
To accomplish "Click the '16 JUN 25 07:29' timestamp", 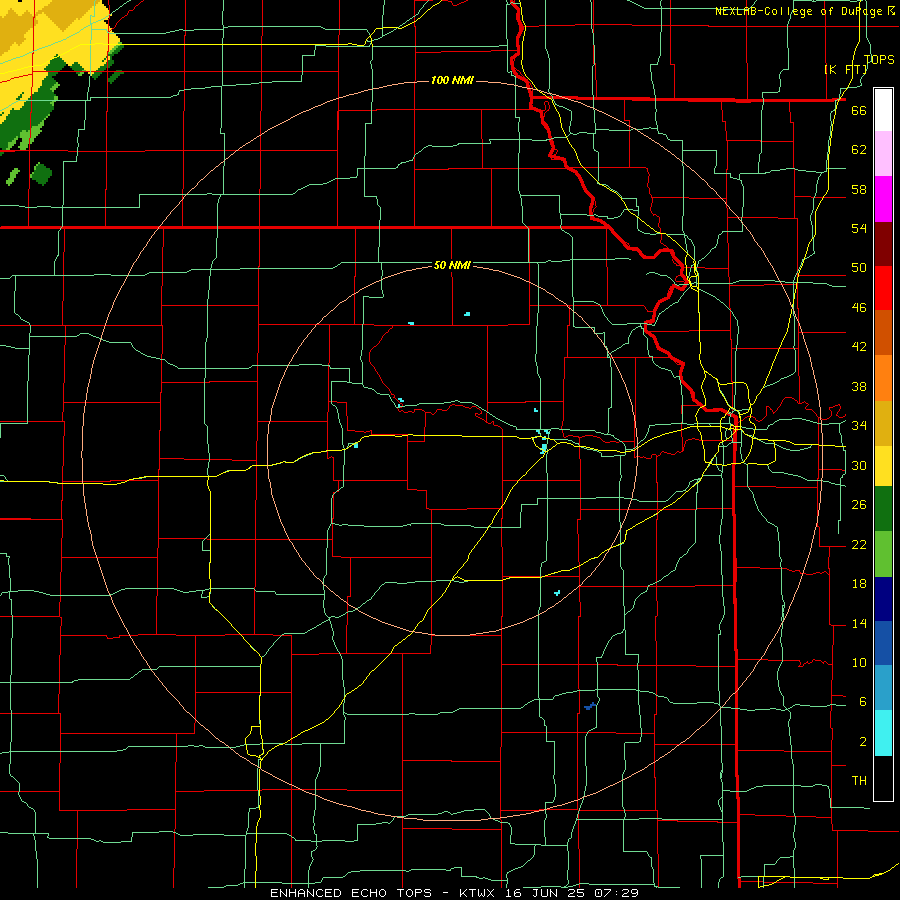I will pyautogui.click(x=572, y=893).
